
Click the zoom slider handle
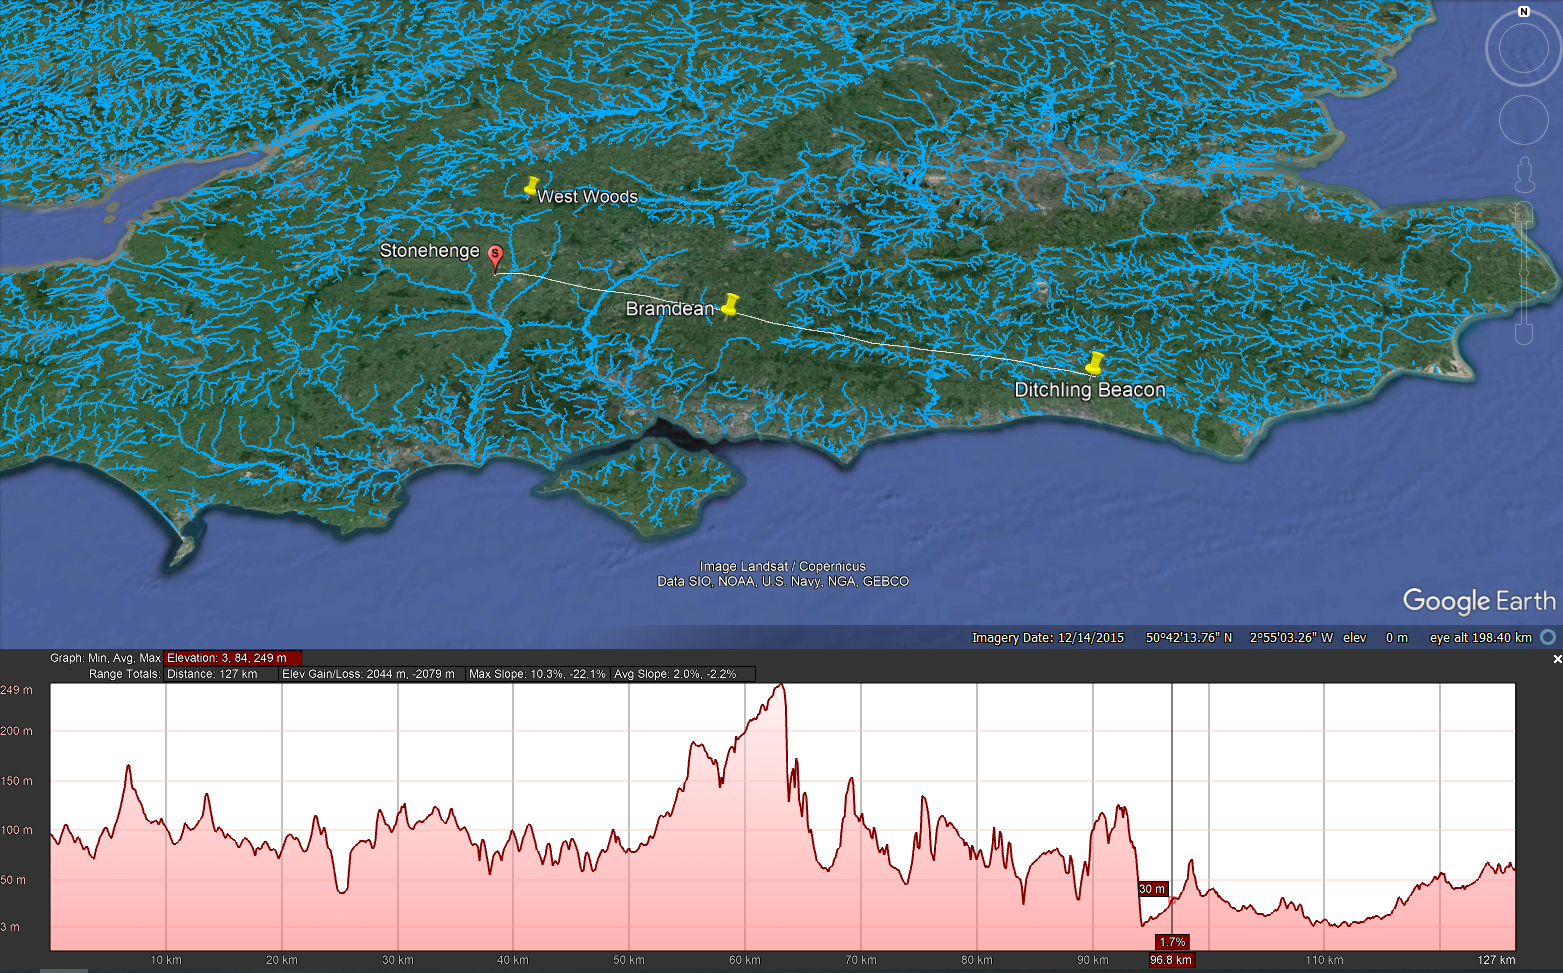[1524, 273]
